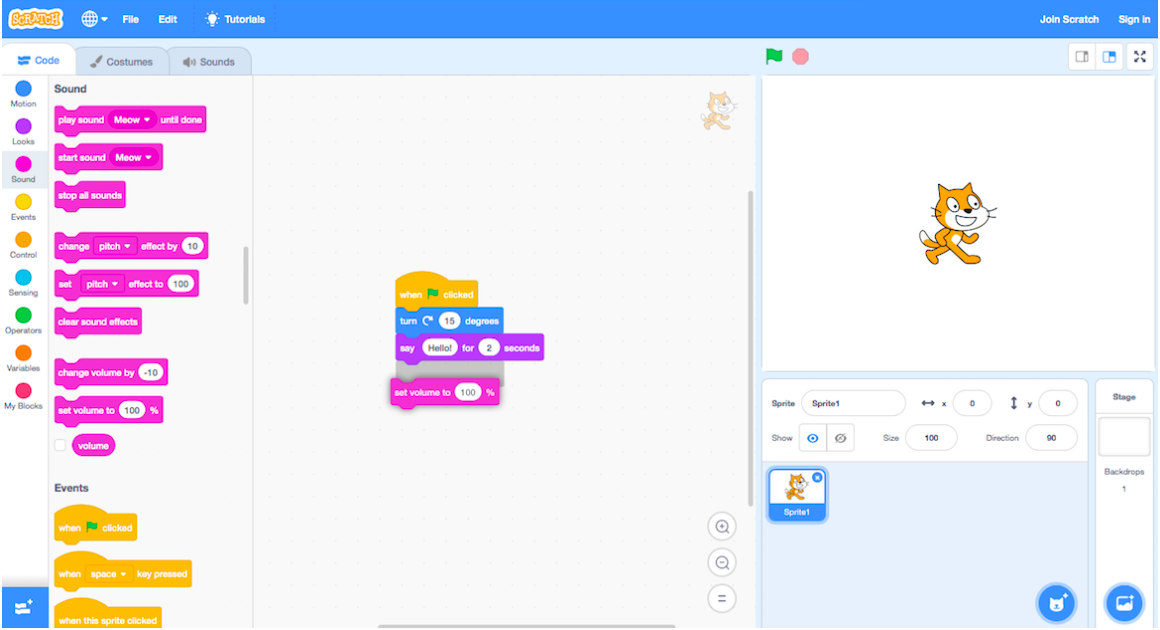Click the stop all sounds block
The image size is (1160, 630).
pyautogui.click(x=90, y=195)
